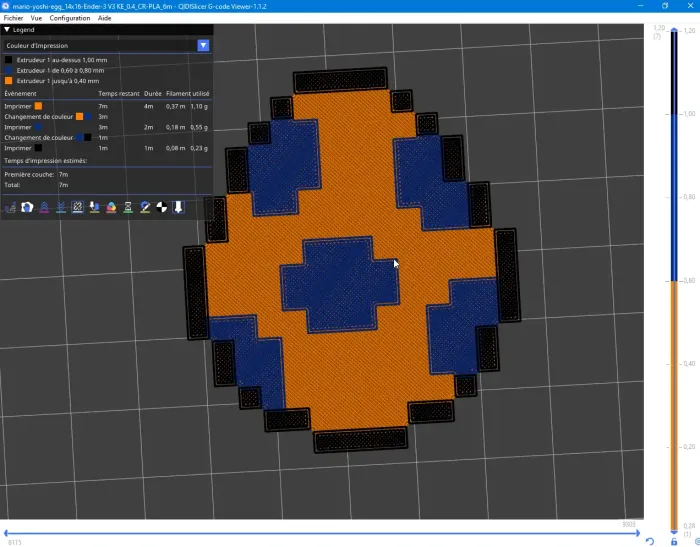
Task: Click the Temps d'impression estimés label
Action: 46,161
